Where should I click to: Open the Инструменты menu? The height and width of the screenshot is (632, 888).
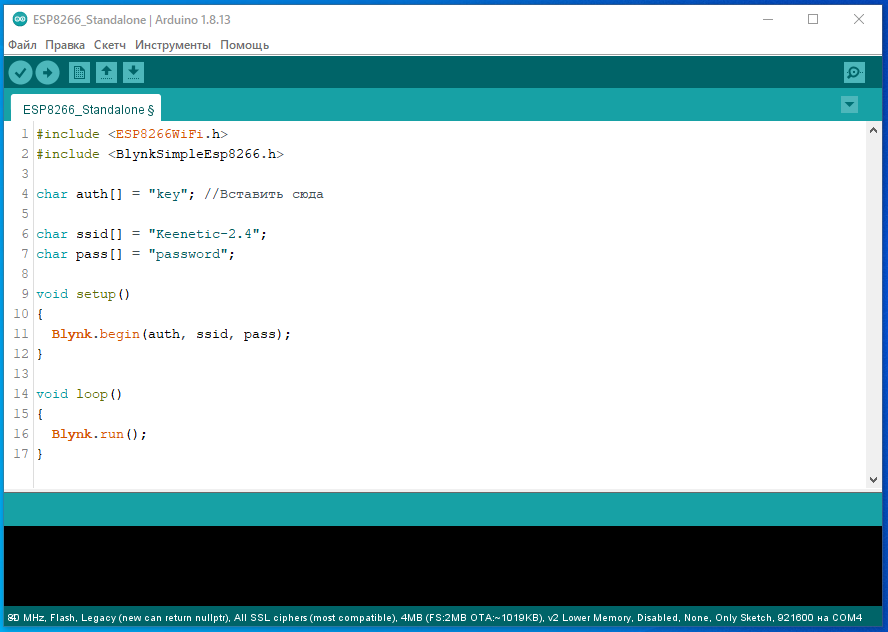(173, 45)
